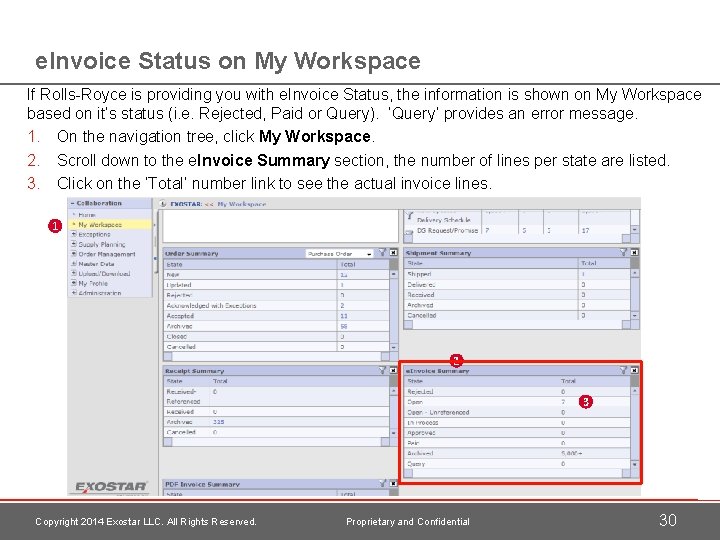Open the Purchase Order dropdown in Order Summary
This screenshot has height=540, width=720.
pos(339,253)
